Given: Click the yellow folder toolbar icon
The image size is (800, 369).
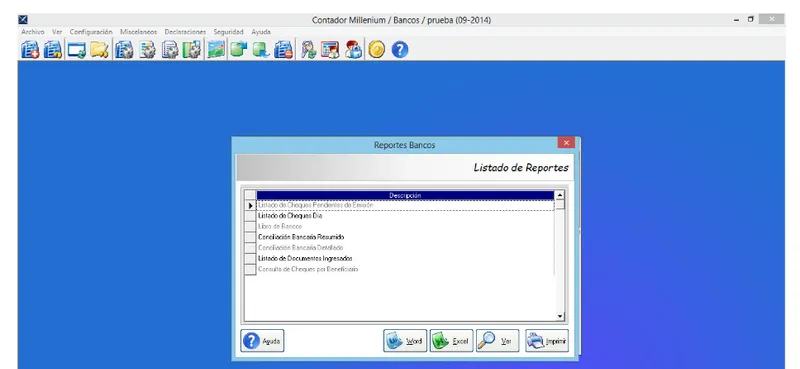Looking at the screenshot, I should click(99, 50).
